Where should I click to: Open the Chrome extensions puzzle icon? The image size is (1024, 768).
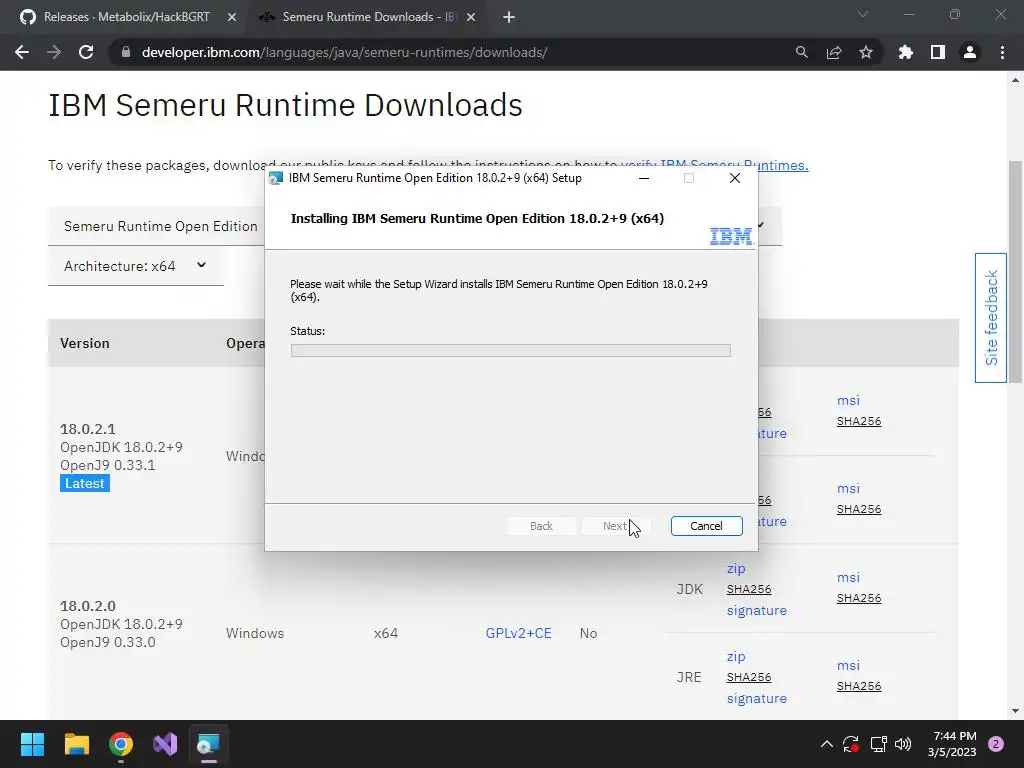(906, 52)
